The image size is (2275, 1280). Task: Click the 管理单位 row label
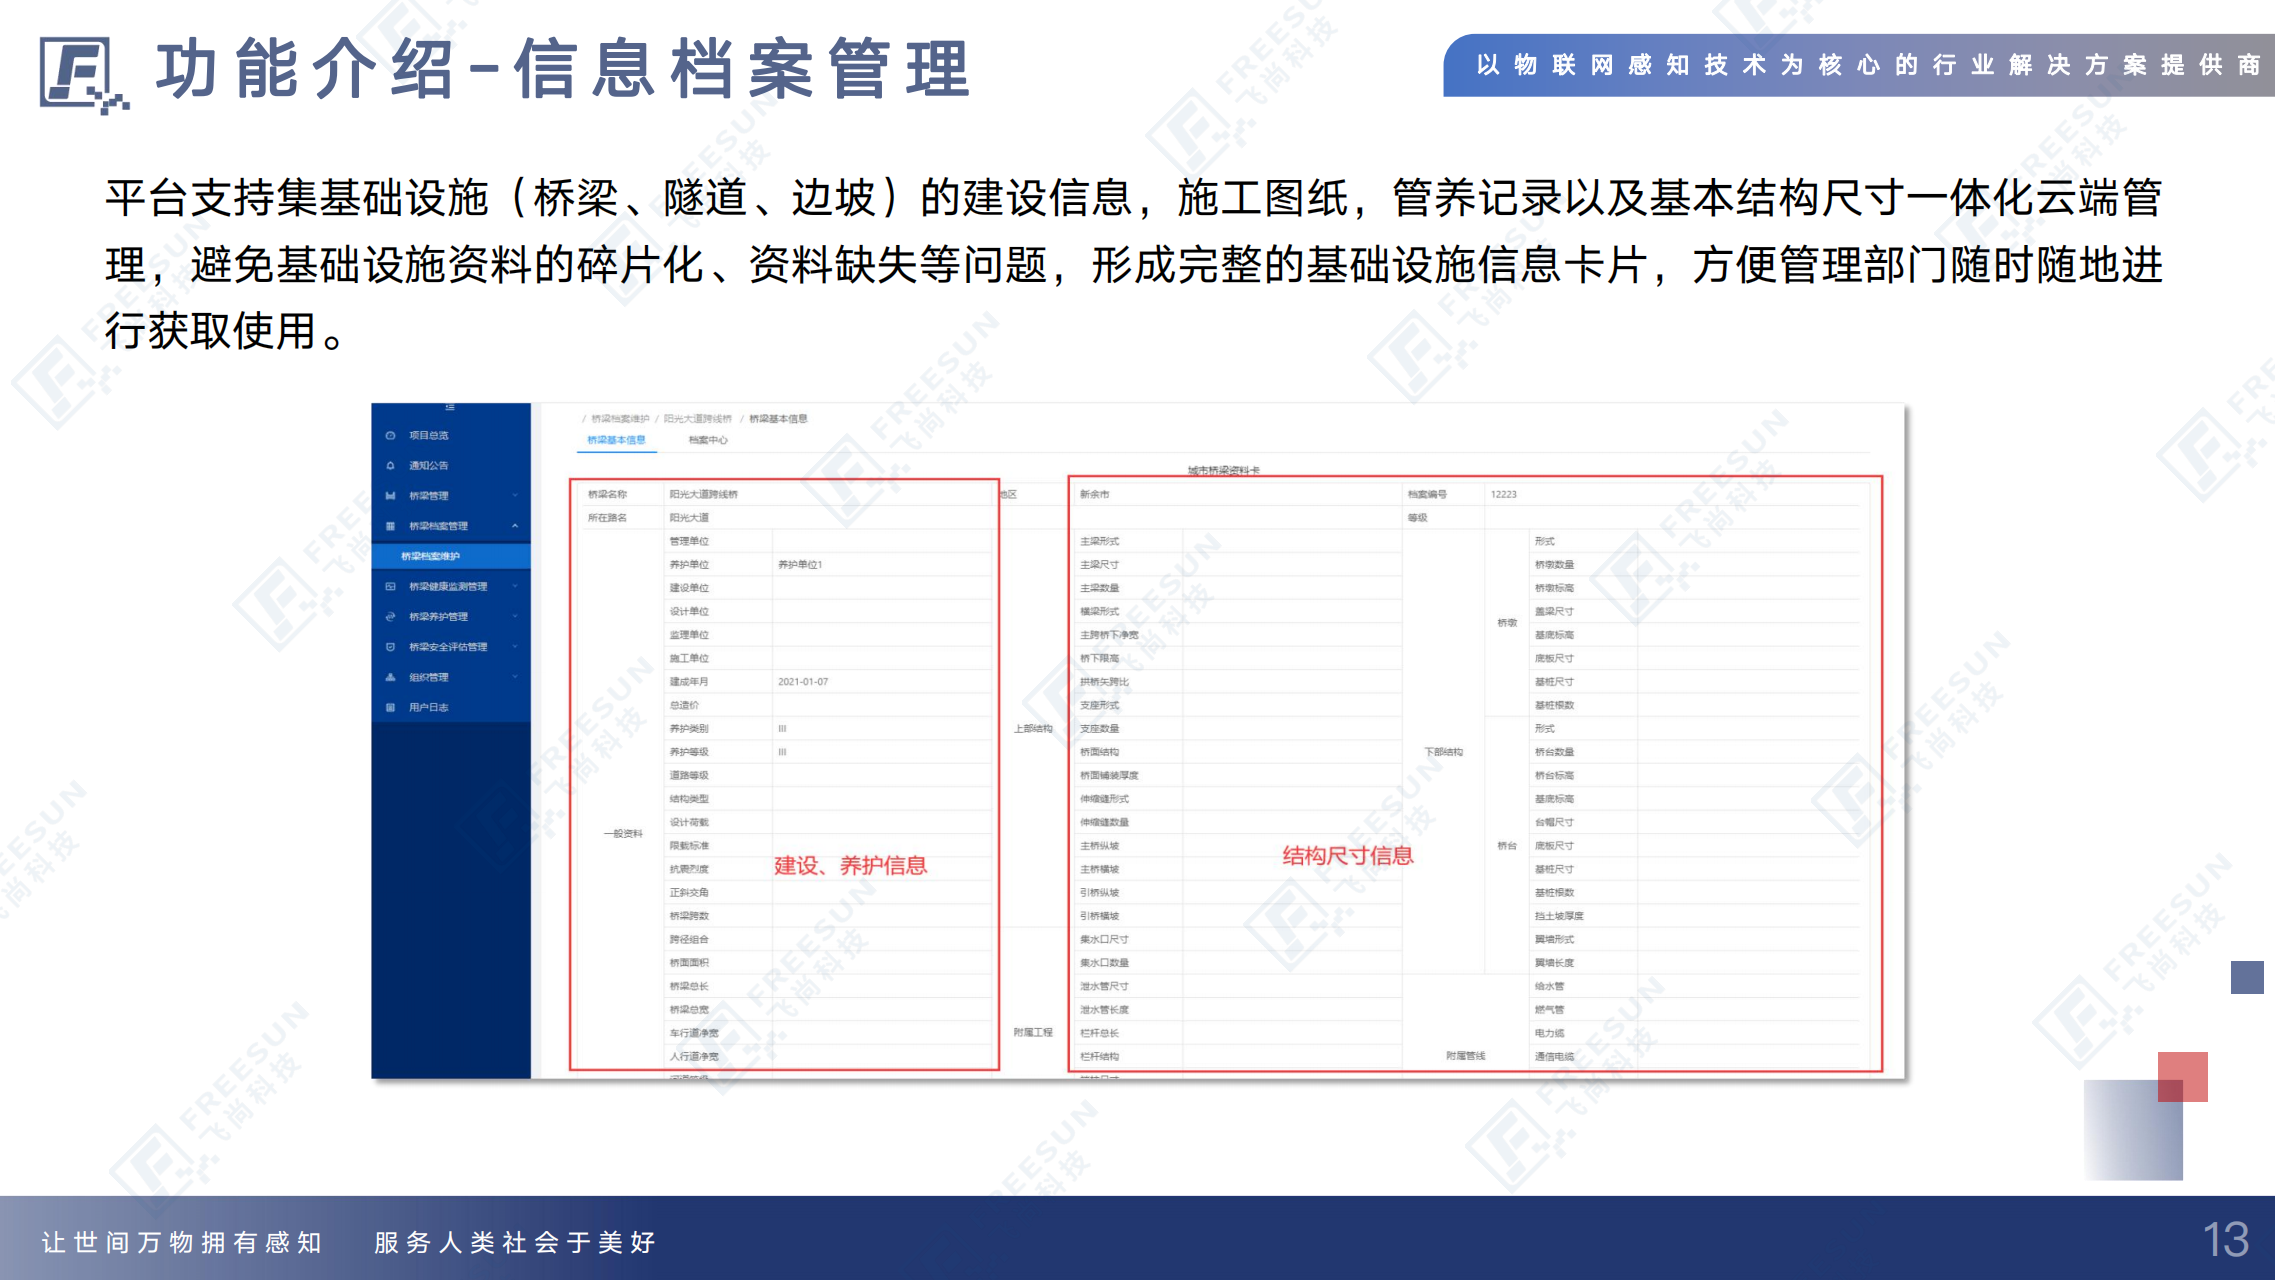point(689,542)
